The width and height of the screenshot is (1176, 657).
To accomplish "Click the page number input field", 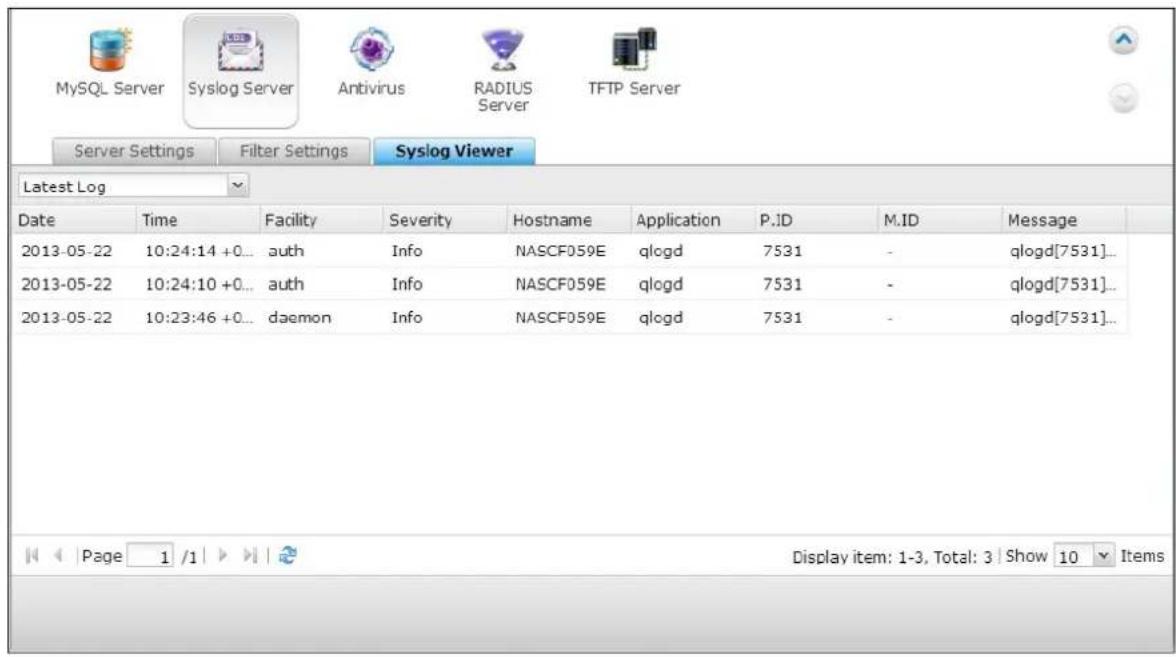I will pos(150,556).
